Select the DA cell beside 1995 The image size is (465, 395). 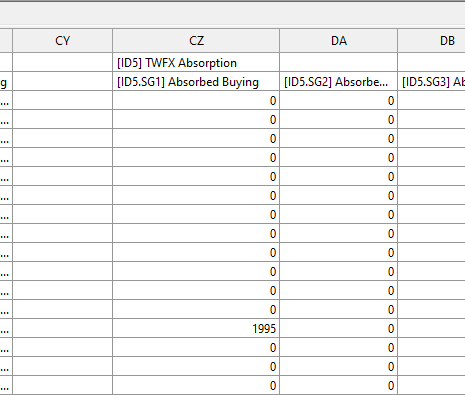point(338,329)
